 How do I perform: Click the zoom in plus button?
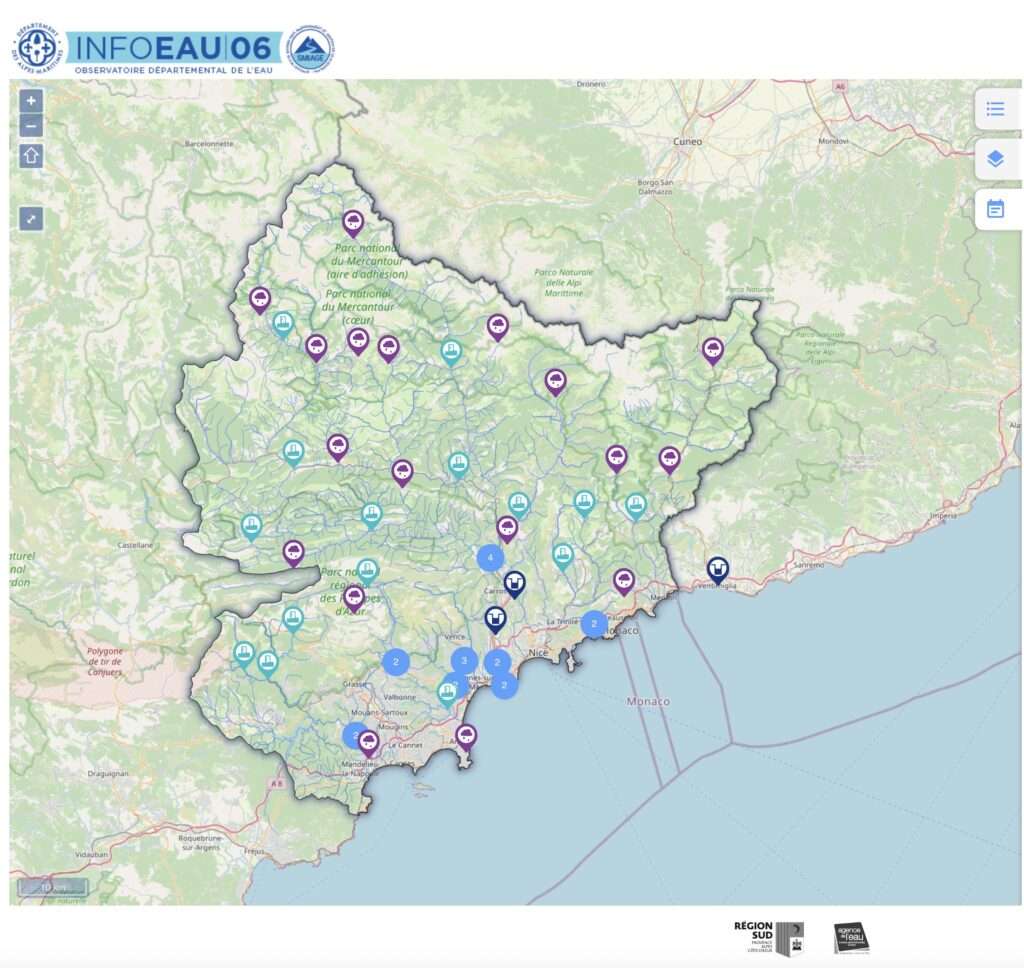(x=31, y=101)
